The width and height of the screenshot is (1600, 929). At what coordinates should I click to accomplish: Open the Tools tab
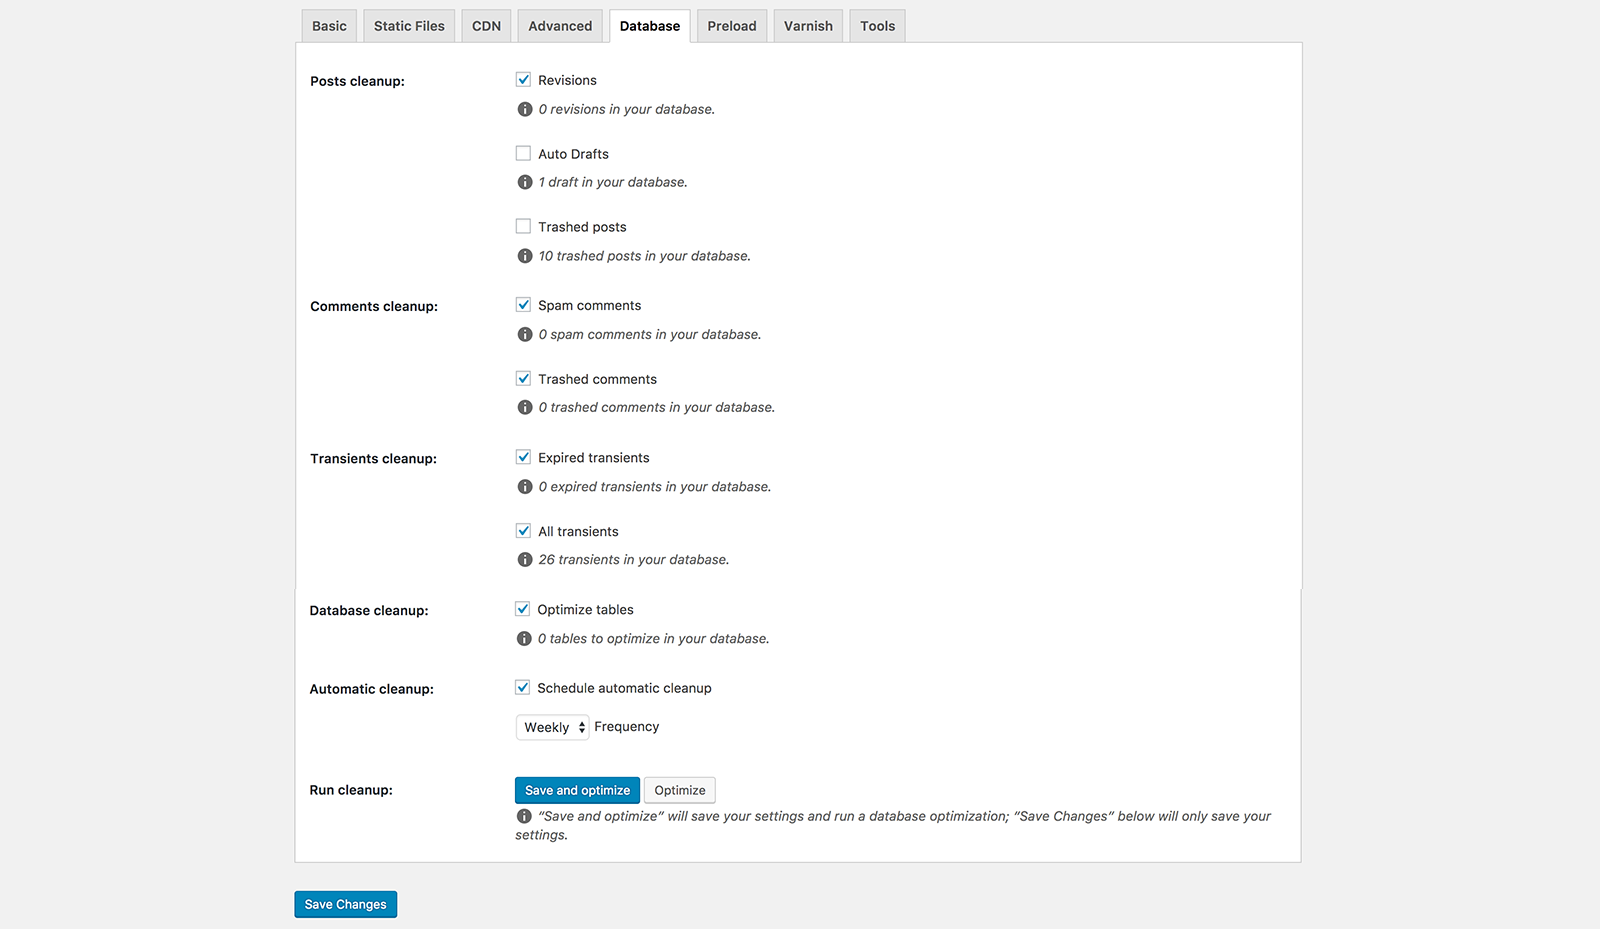point(878,26)
